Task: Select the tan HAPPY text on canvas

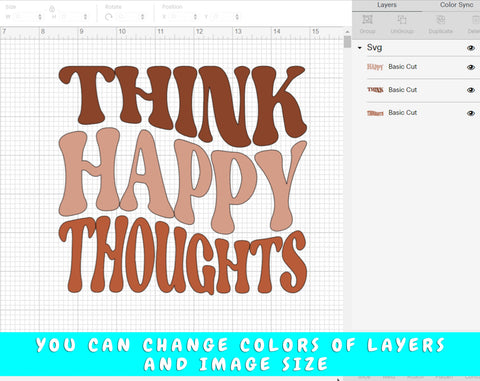Action: click(182, 182)
